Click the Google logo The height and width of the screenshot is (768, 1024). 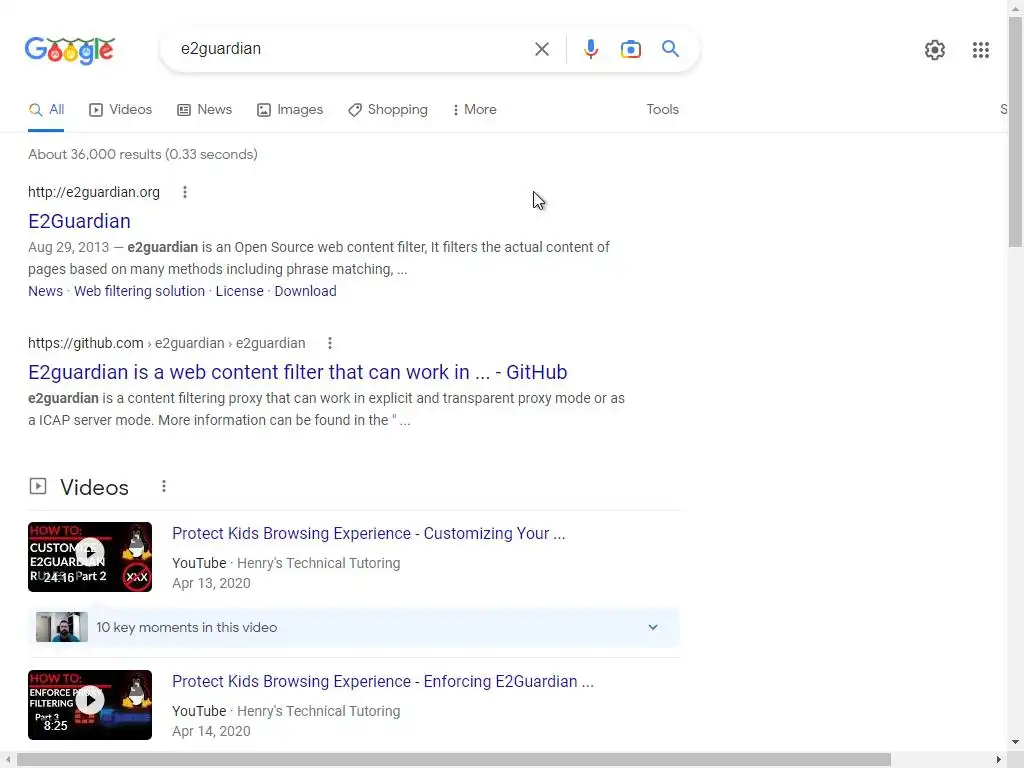(69, 50)
